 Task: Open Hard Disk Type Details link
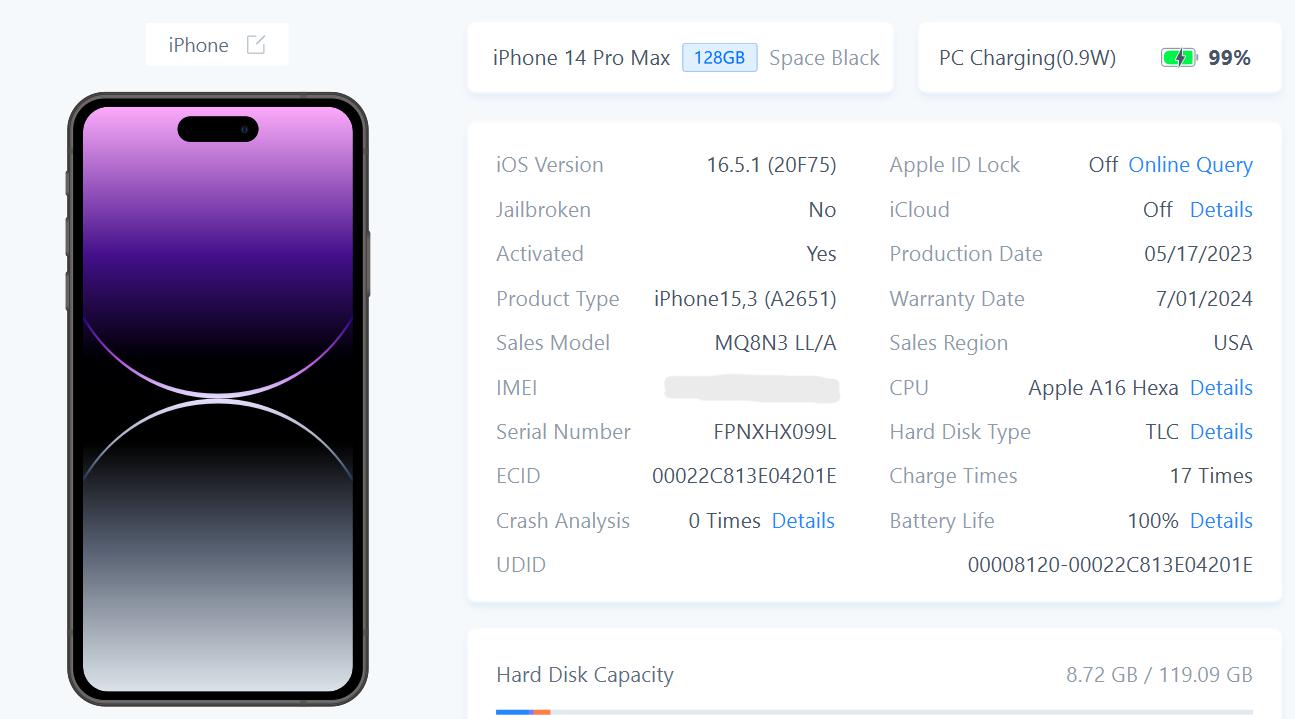click(x=1221, y=432)
